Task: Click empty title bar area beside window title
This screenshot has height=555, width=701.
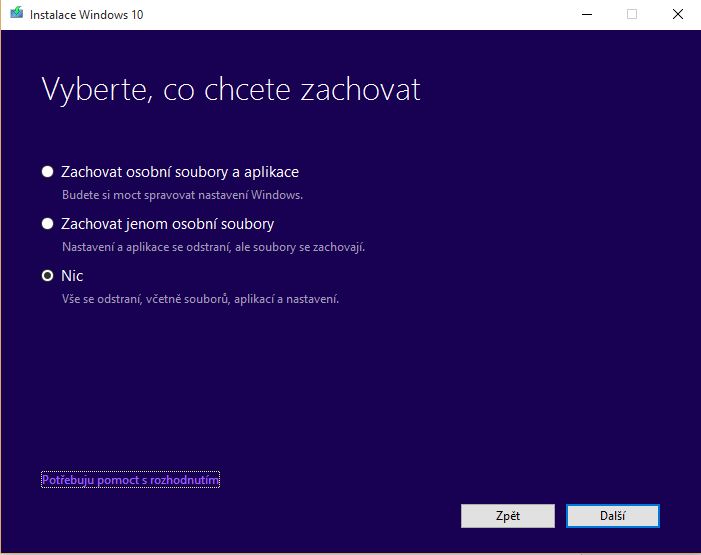Action: click(358, 14)
